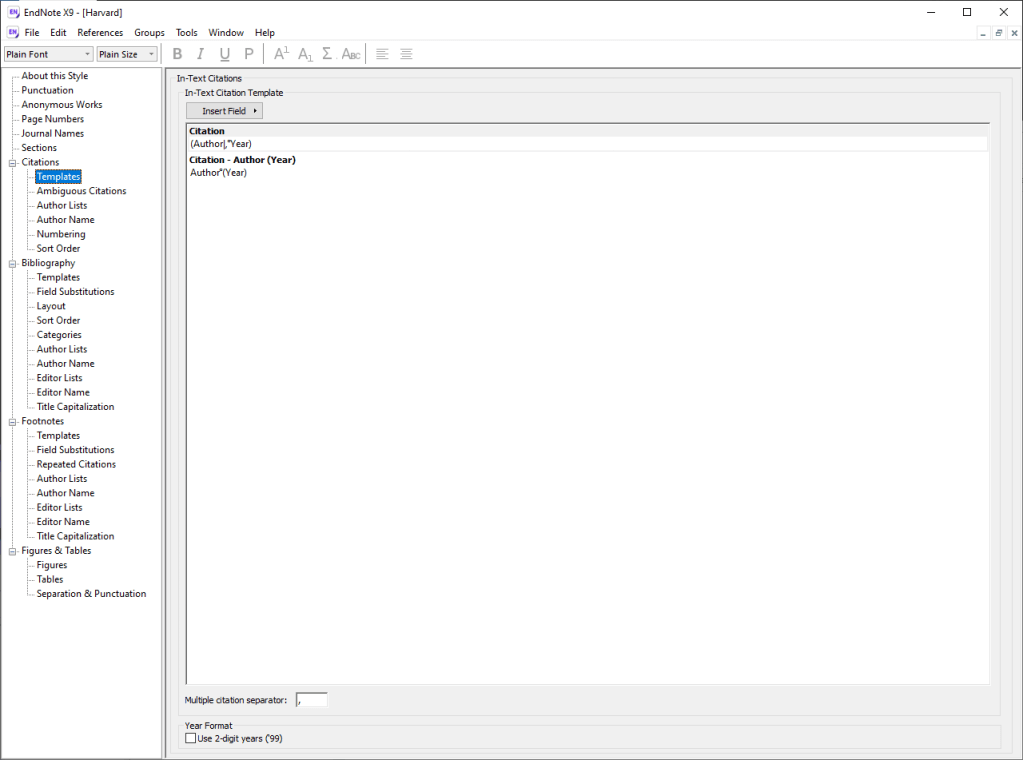Viewport: 1023px width, 760px height.
Task: Click the Insert Field button
Action: click(224, 111)
